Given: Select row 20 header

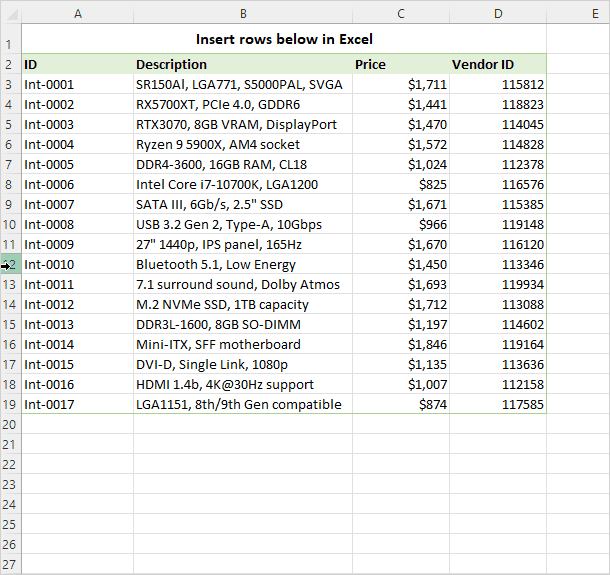Looking at the screenshot, I should point(9,424).
